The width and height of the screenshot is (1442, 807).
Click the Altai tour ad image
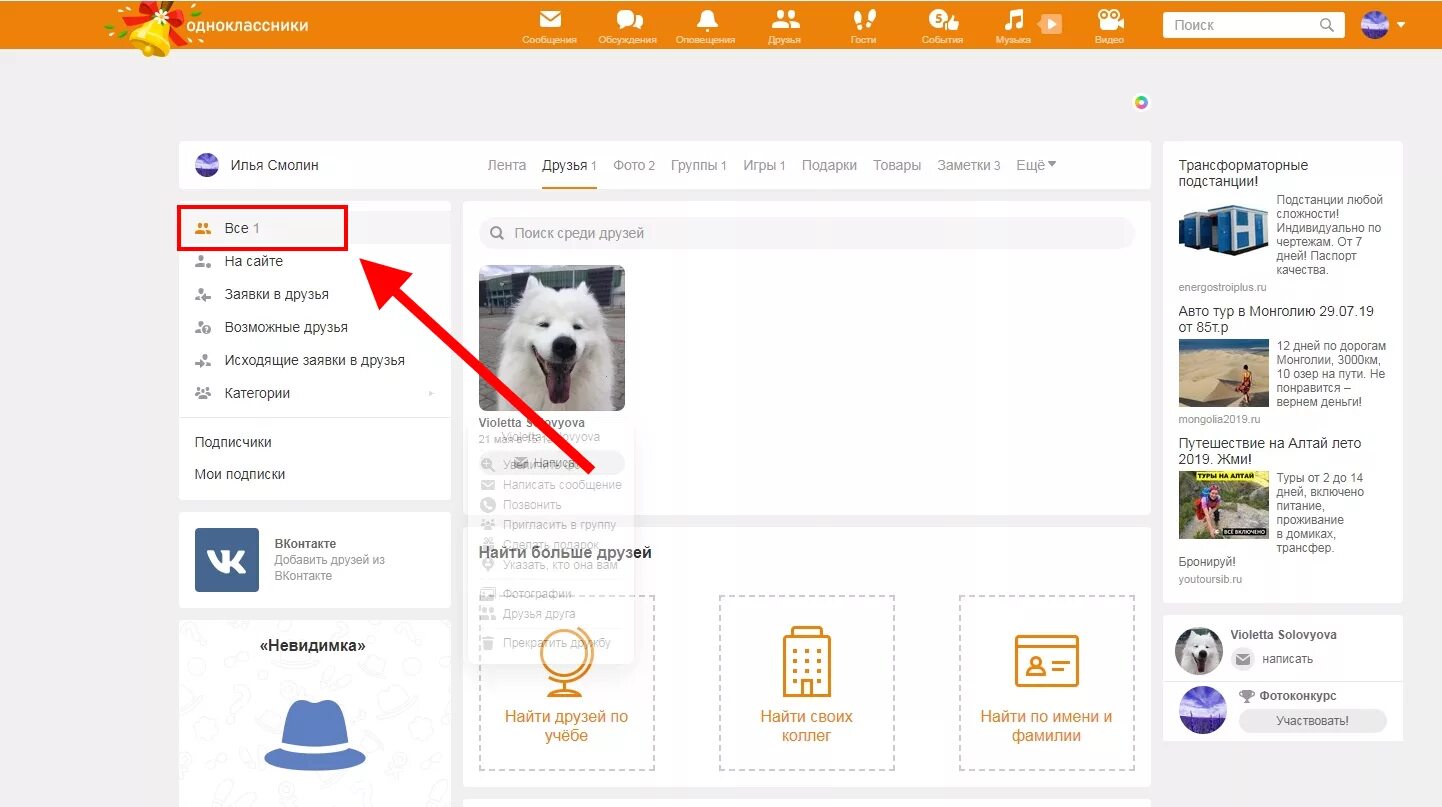click(x=1225, y=505)
